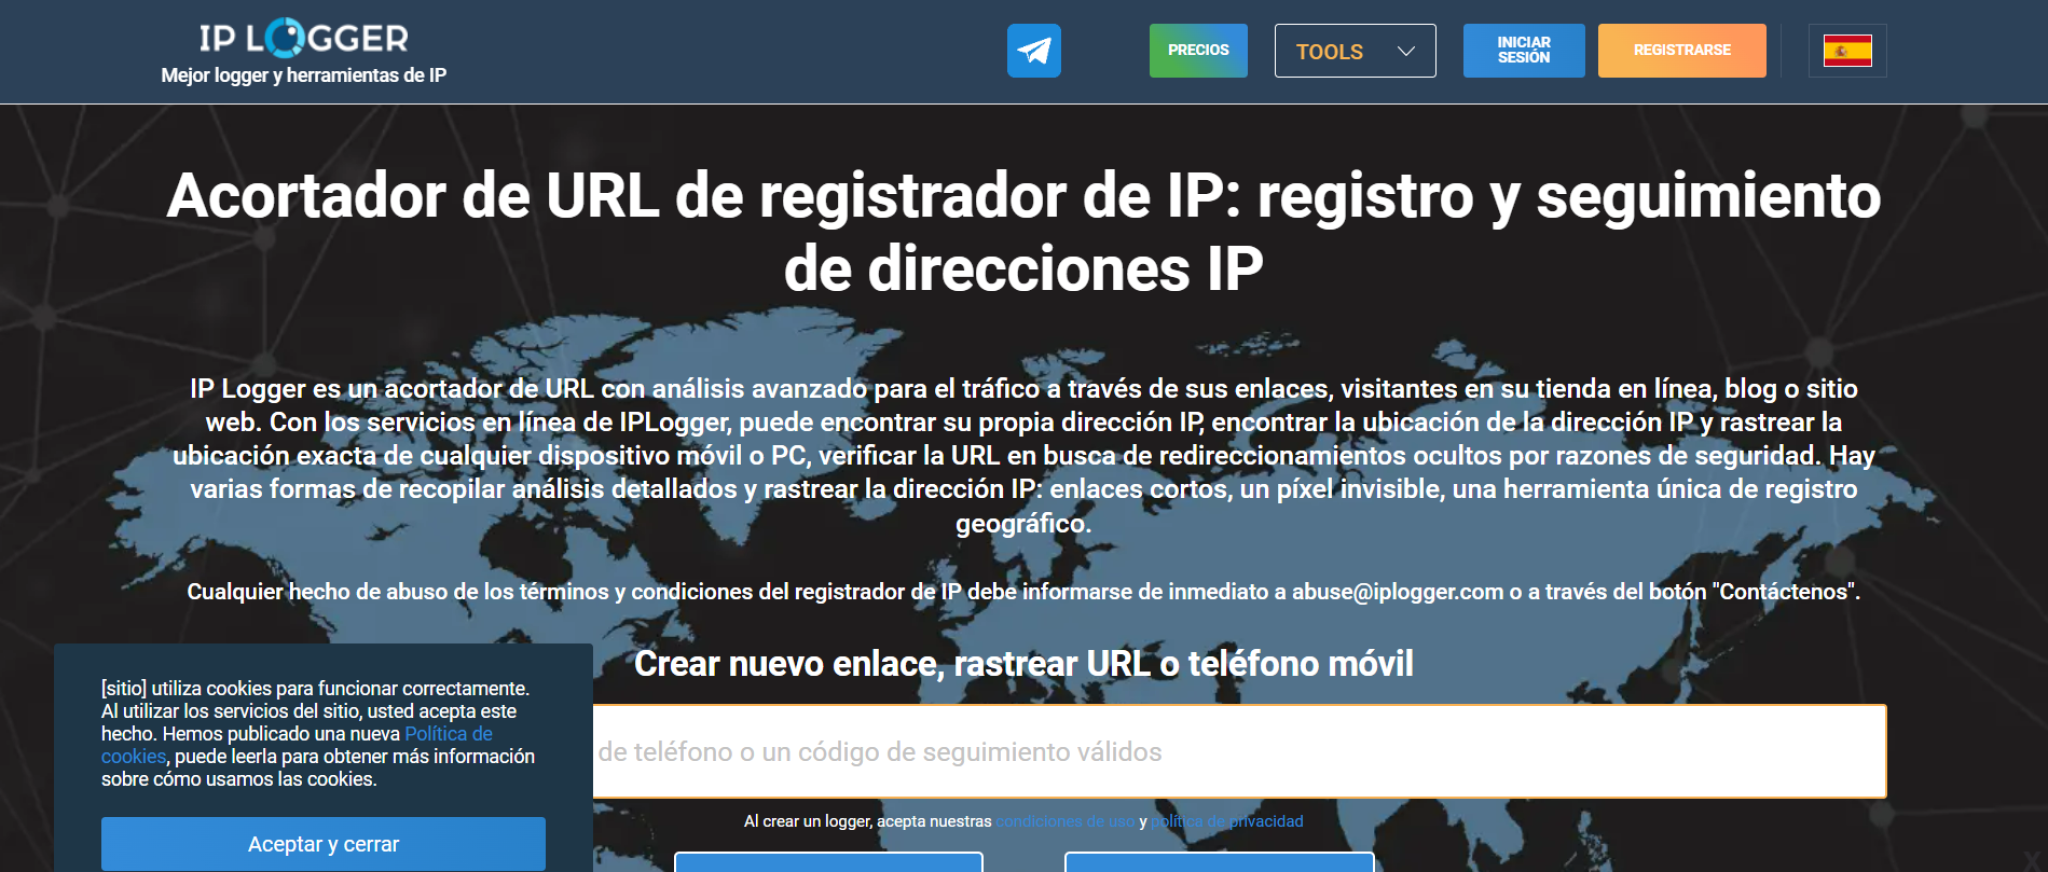Click the tagline 'Mejor logger y herramientas de IP'
This screenshot has height=872, width=2048.
coord(304,75)
